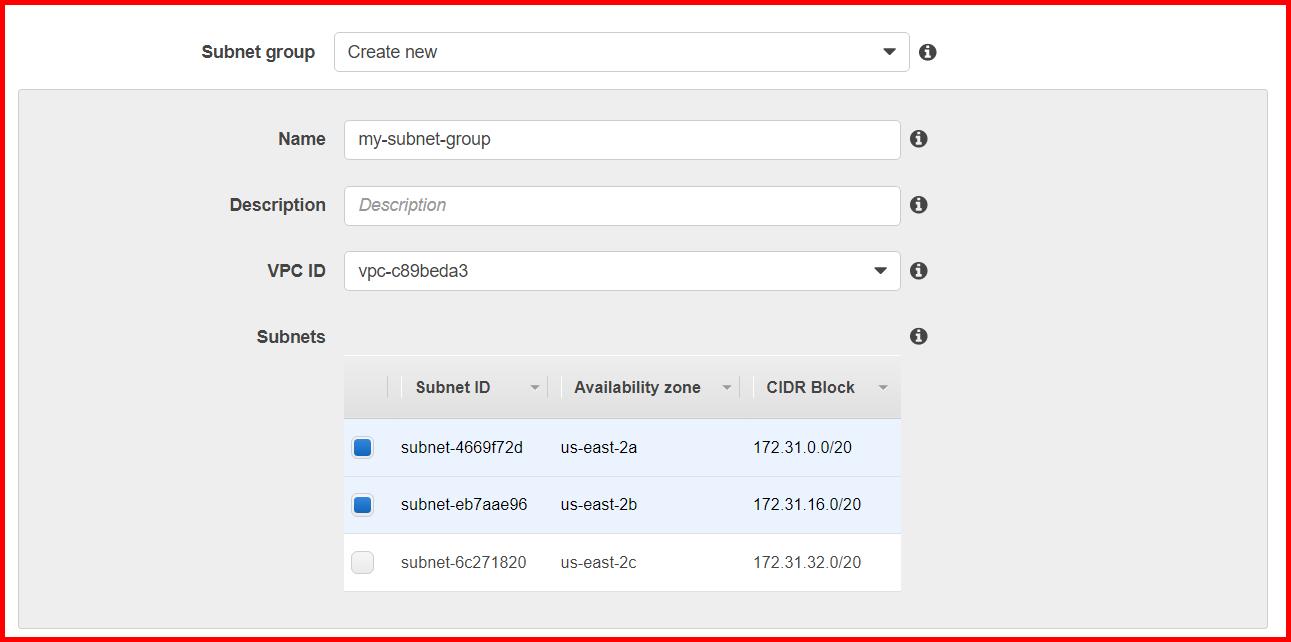Screen dimensions: 1291x642
Task: Click the Subnet ID sort caret
Action: point(536,387)
